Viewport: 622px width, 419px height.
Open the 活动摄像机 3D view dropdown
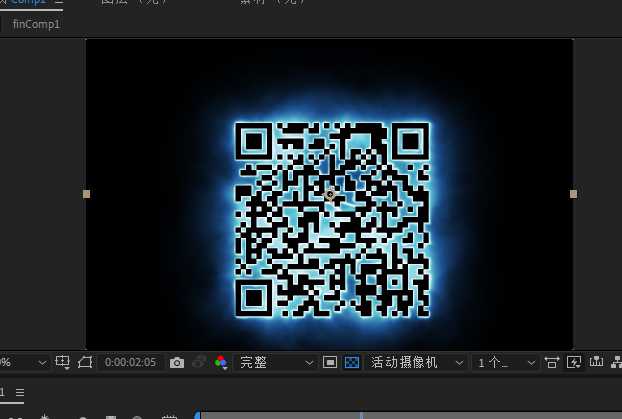416,362
